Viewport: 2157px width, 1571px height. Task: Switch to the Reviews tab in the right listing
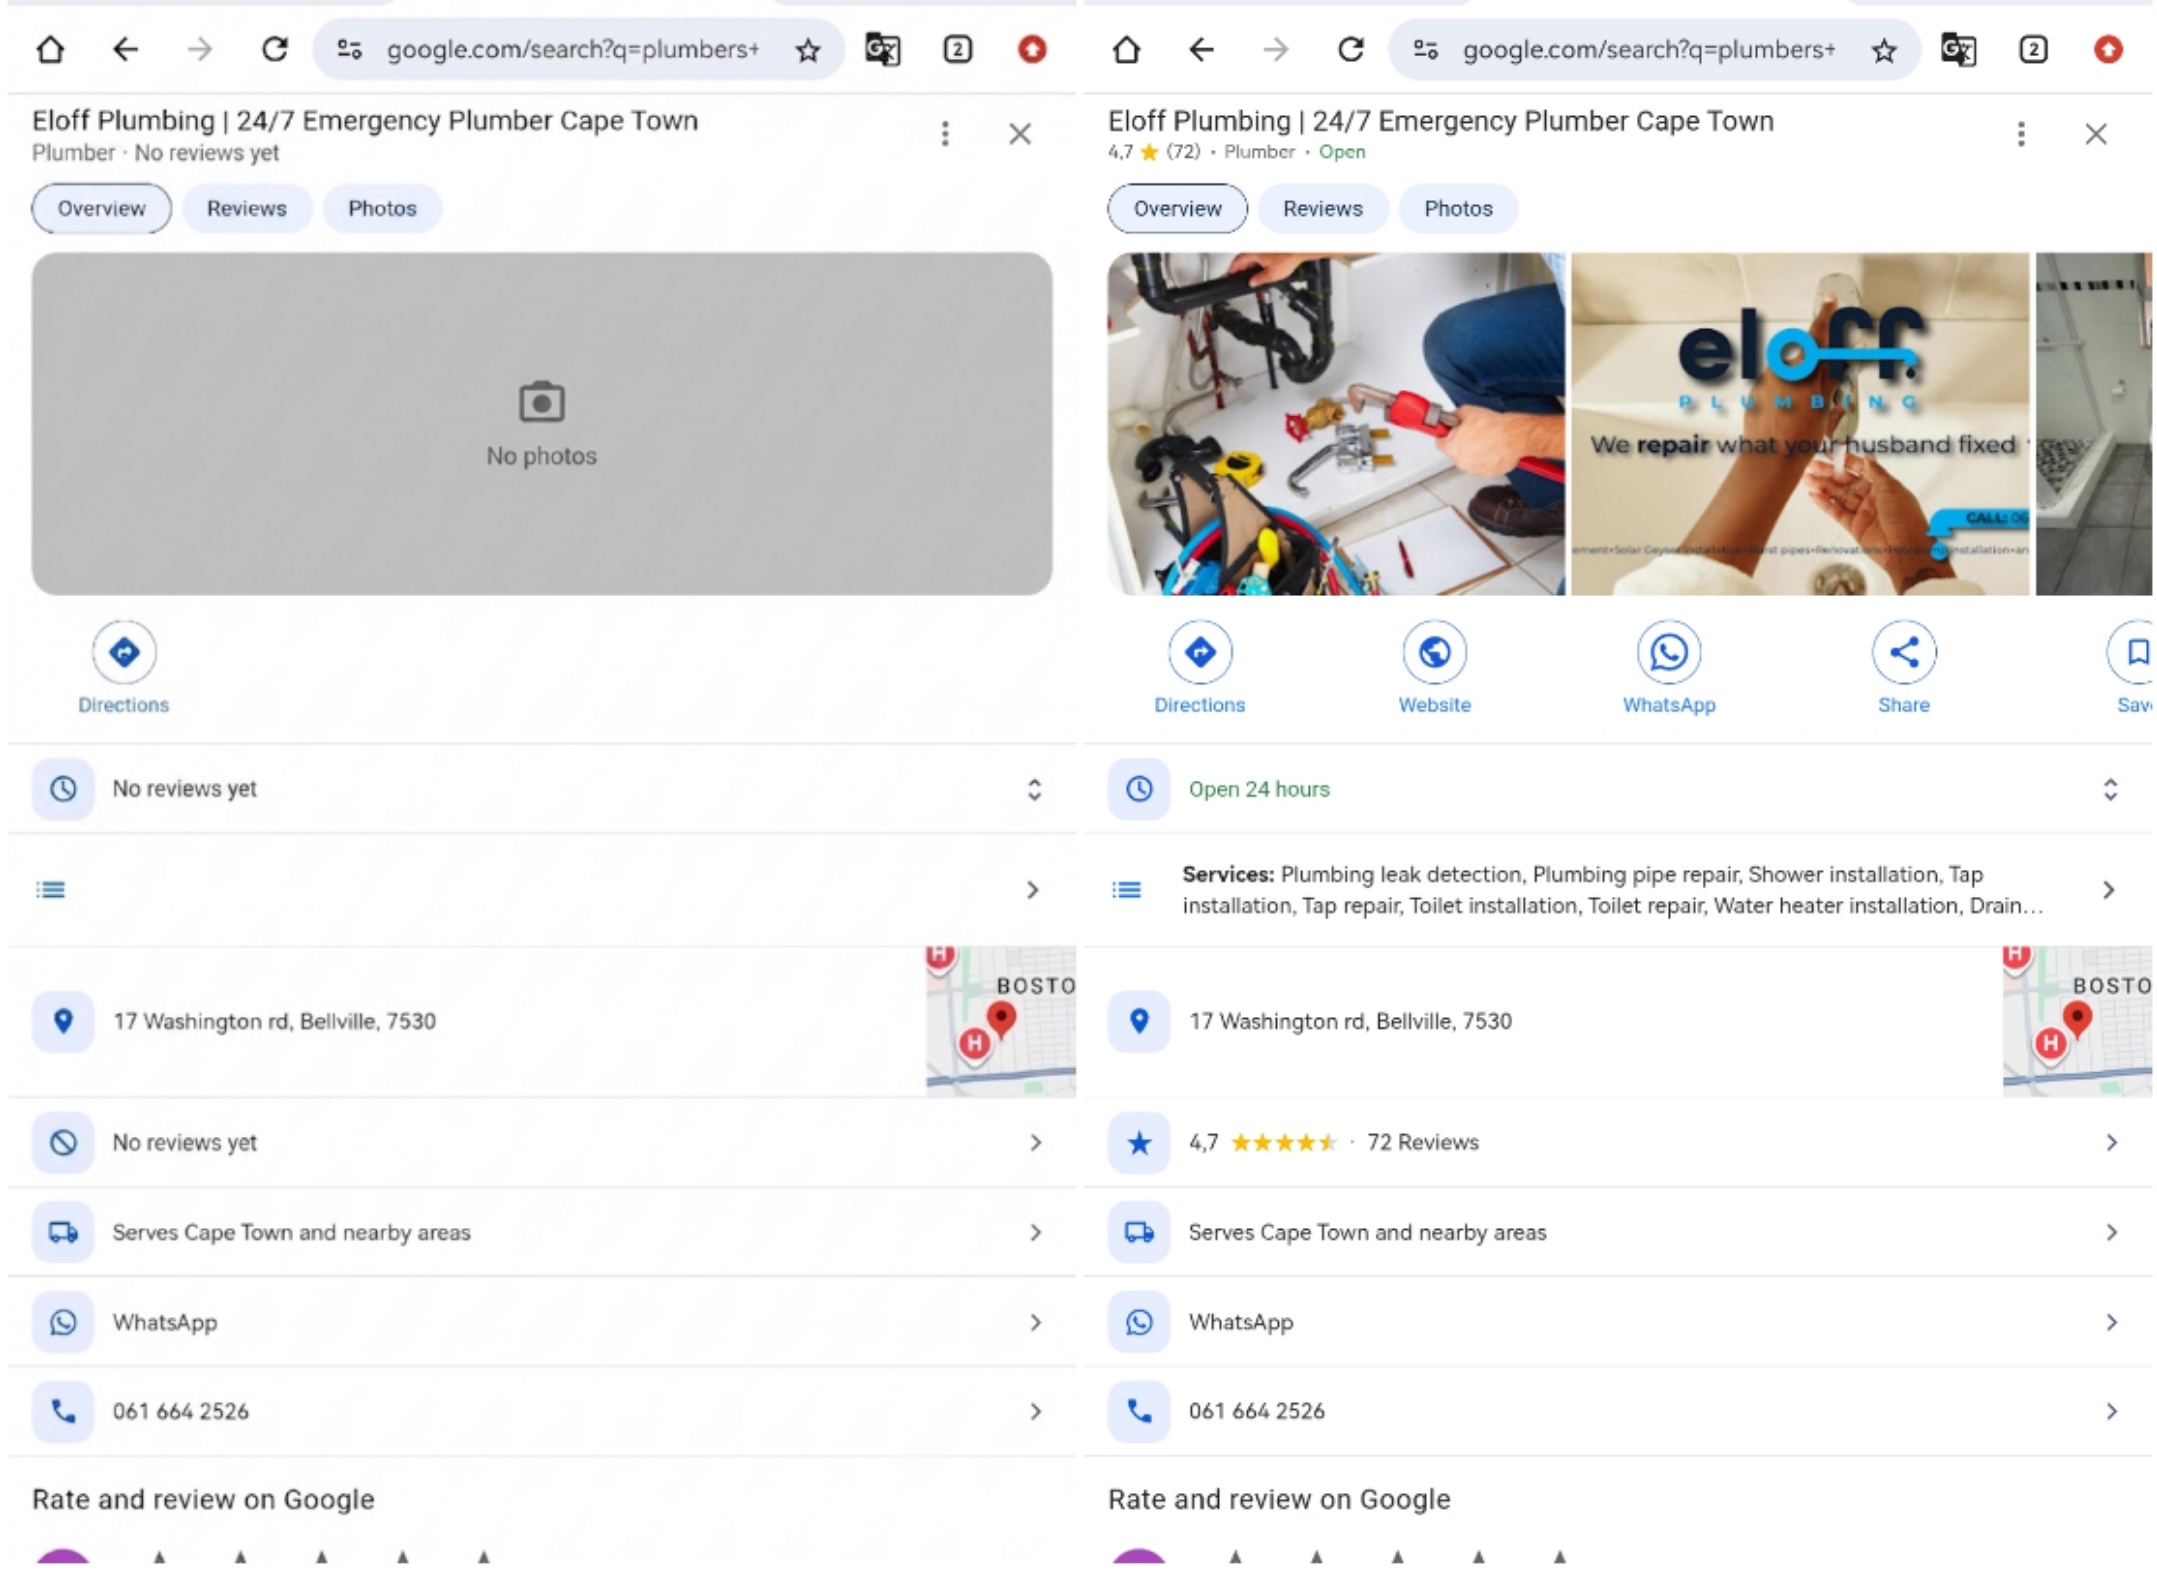pos(1323,209)
